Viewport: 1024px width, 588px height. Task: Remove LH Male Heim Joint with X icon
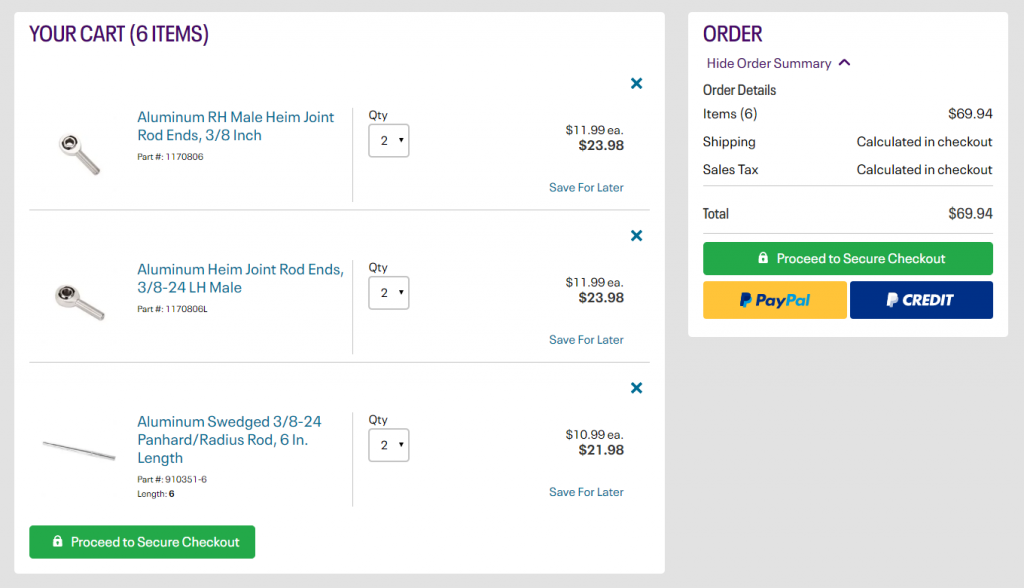(x=636, y=236)
